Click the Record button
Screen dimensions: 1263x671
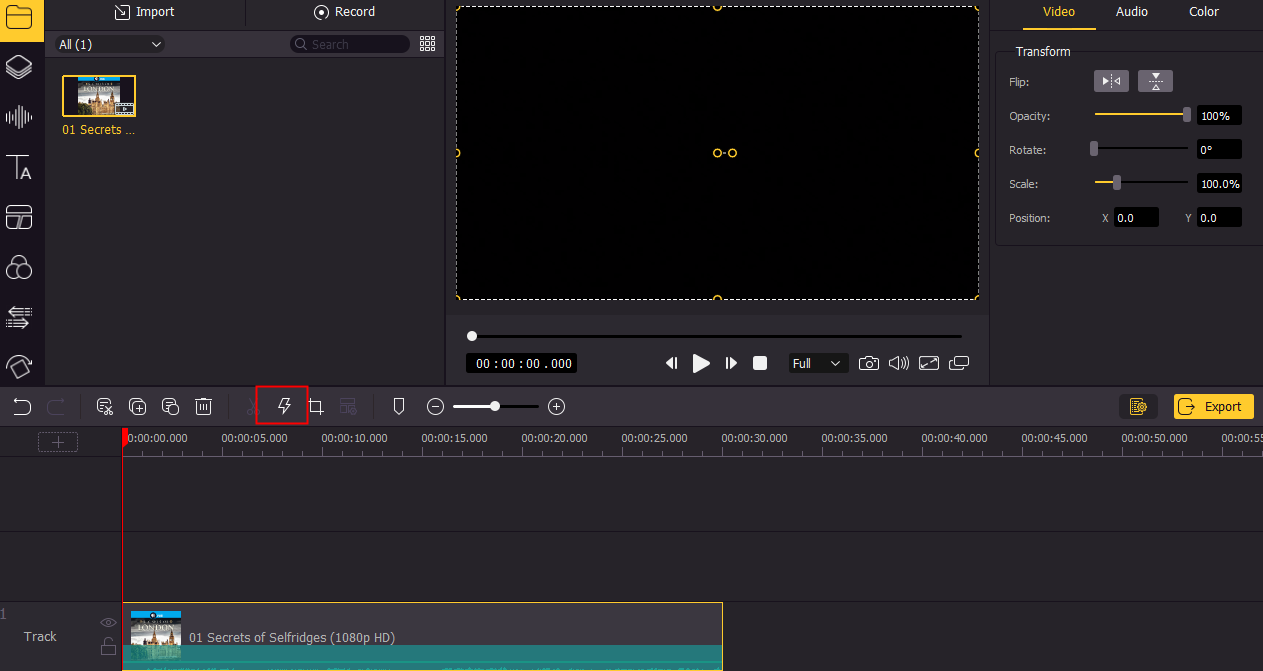pos(345,12)
